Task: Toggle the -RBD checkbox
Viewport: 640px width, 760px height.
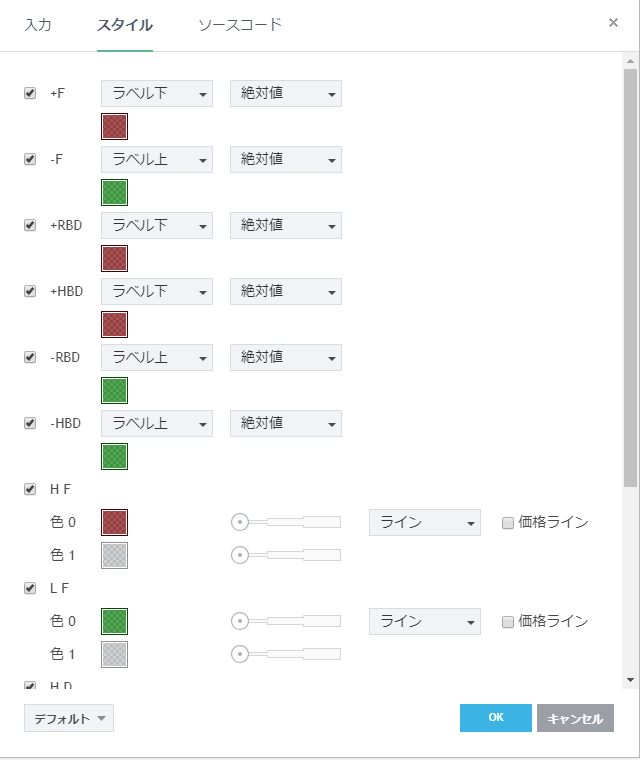Action: tap(30, 357)
